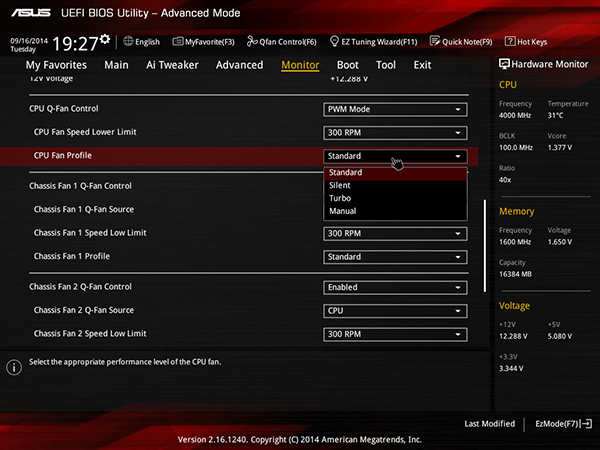This screenshot has width=600, height=450.
Task: Click Last Modified button
Action: pyautogui.click(x=489, y=424)
